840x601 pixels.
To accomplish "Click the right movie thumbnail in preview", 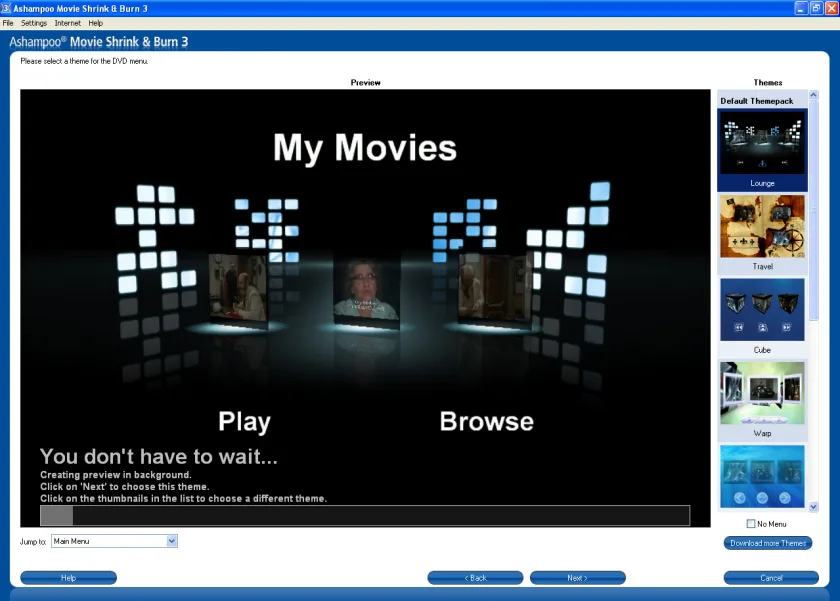I will tap(493, 289).
